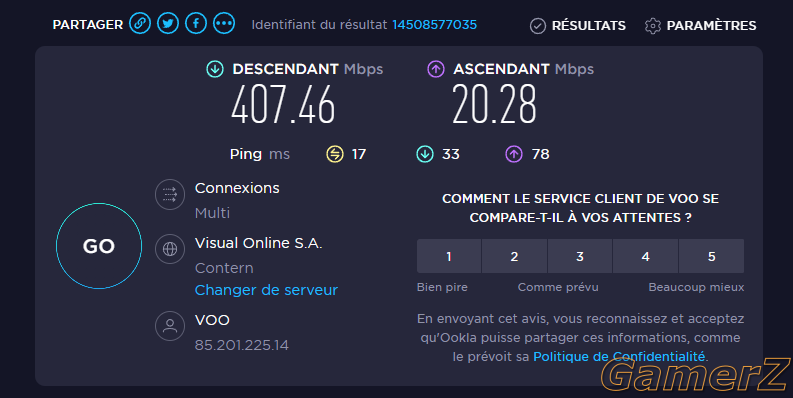
Task: Click the yellow idle ping icon
Action: pos(335,154)
